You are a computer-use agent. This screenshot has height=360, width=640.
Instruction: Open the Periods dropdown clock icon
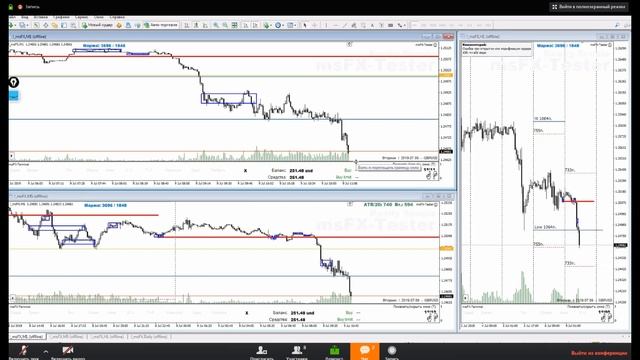[279, 25]
